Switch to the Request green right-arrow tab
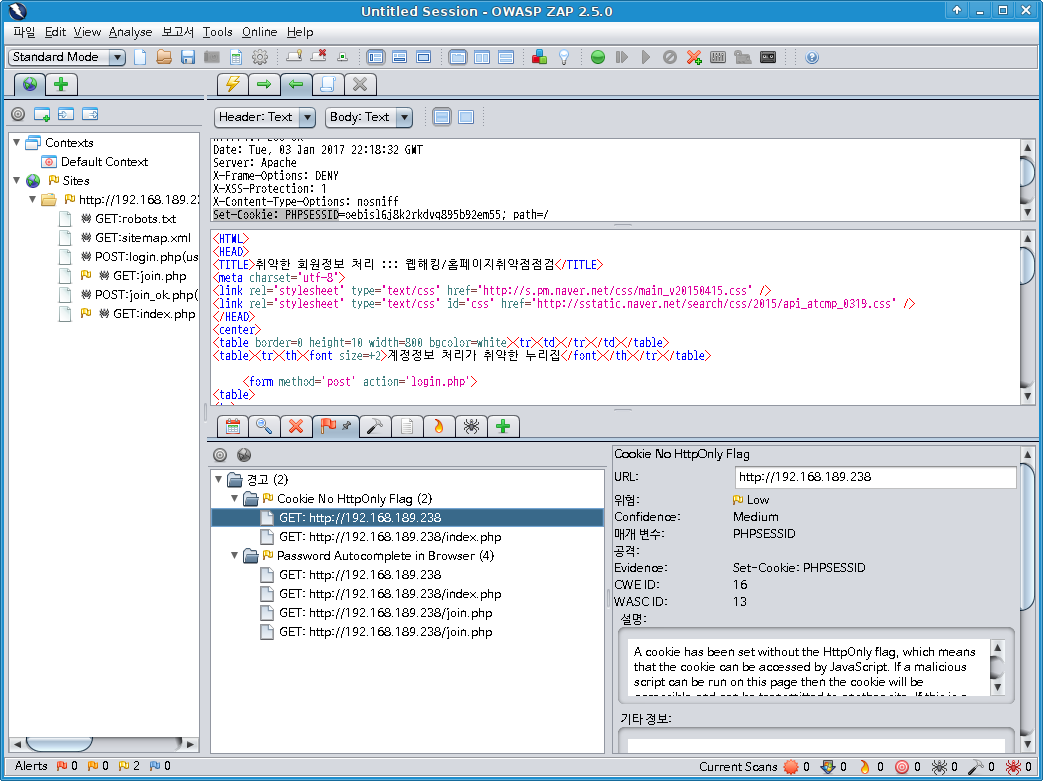Screen dimensions: 1043x781 tap(264, 84)
